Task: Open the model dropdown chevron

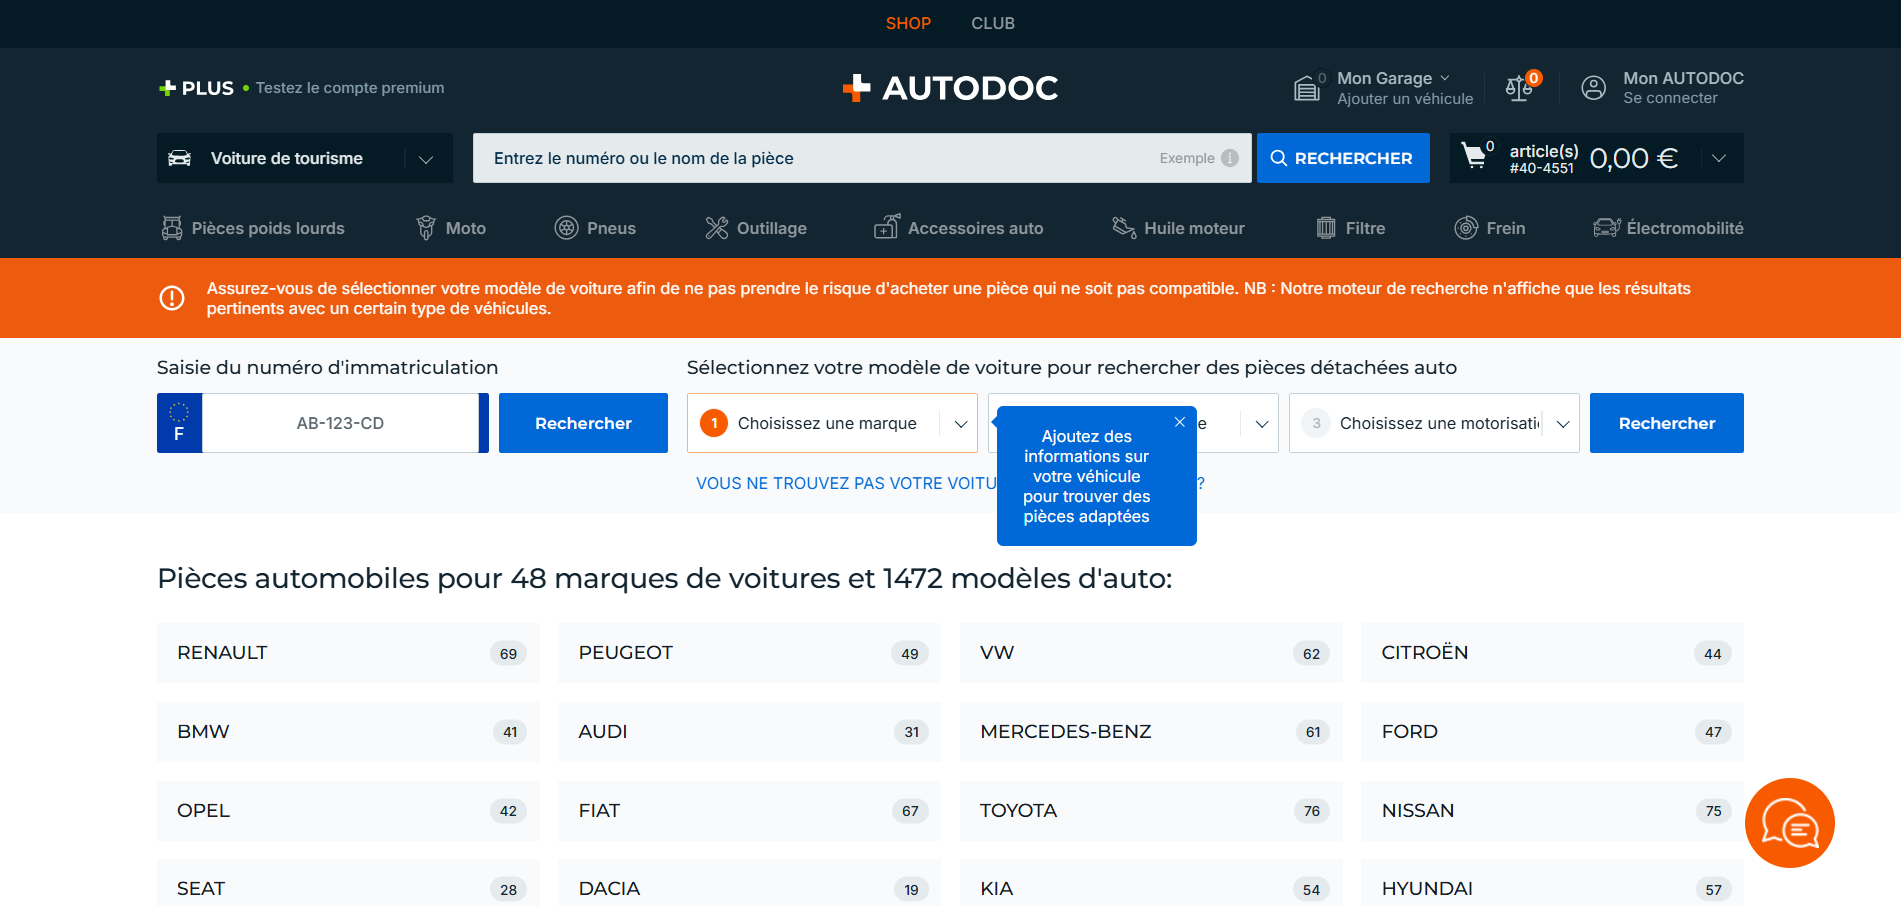Action: (x=1262, y=424)
